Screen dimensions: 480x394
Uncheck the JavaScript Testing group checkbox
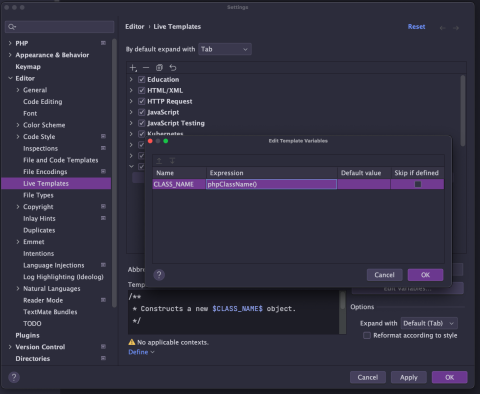point(142,123)
